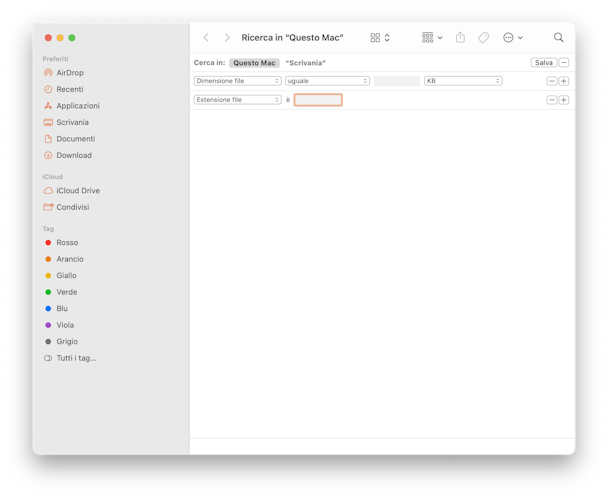Open the icon view switcher
The height and width of the screenshot is (498, 608).
(x=380, y=38)
